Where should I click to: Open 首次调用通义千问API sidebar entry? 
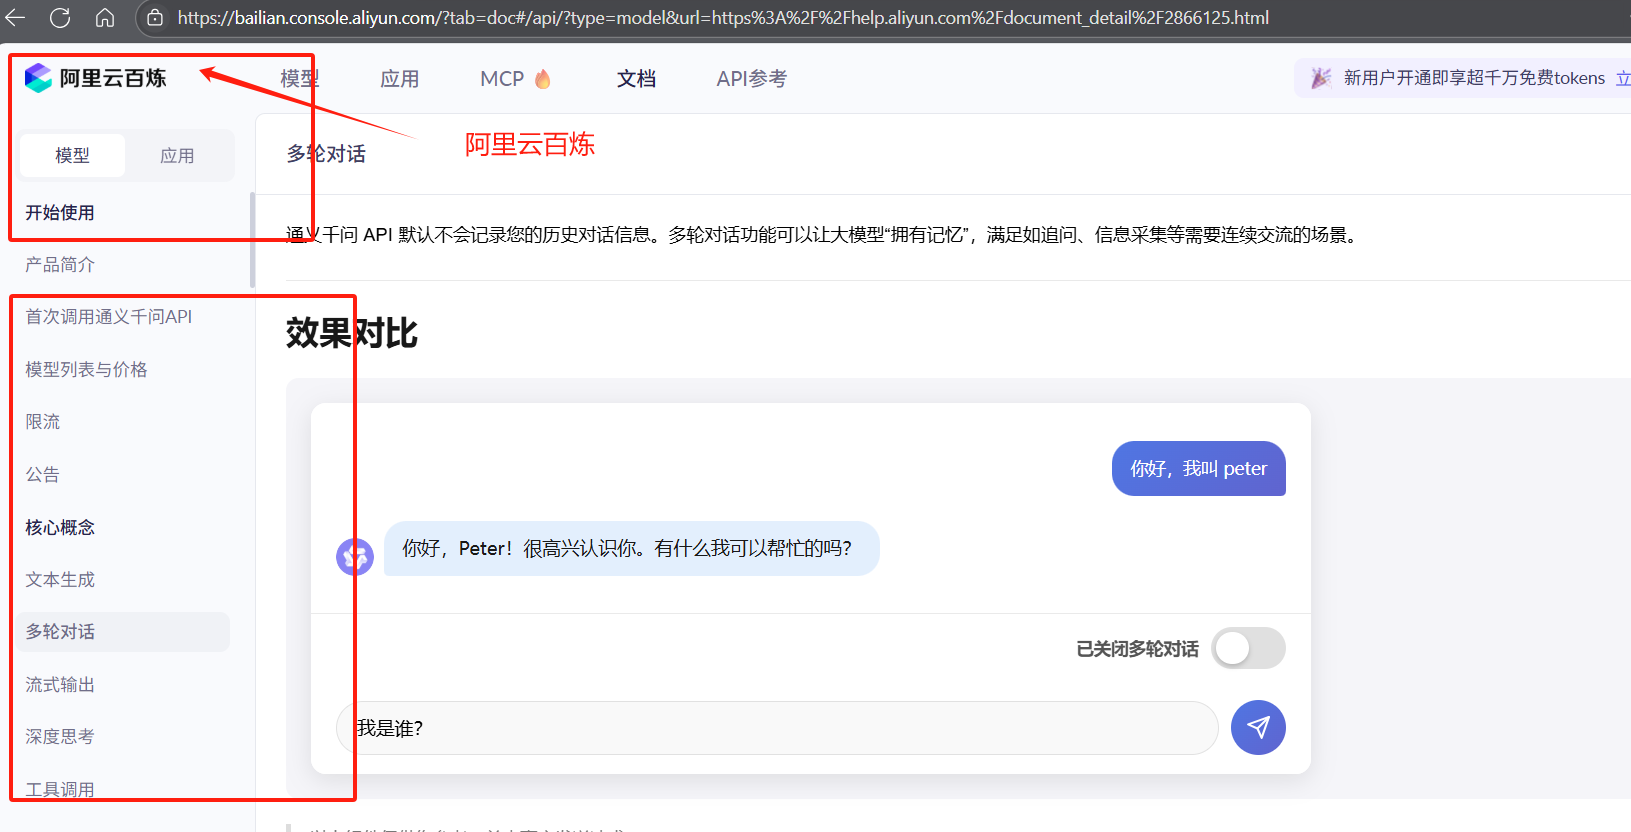tap(109, 317)
